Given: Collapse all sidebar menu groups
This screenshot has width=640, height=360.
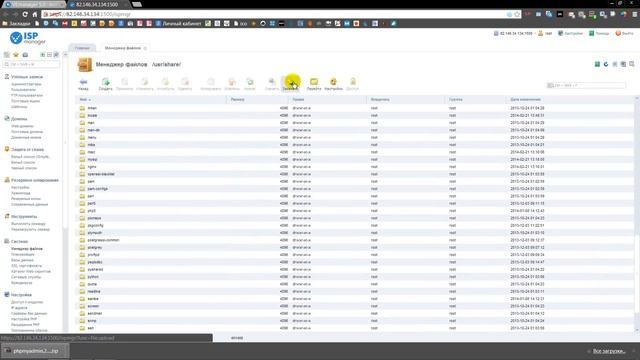Looking at the screenshot, I should pyautogui.click(x=49, y=55).
